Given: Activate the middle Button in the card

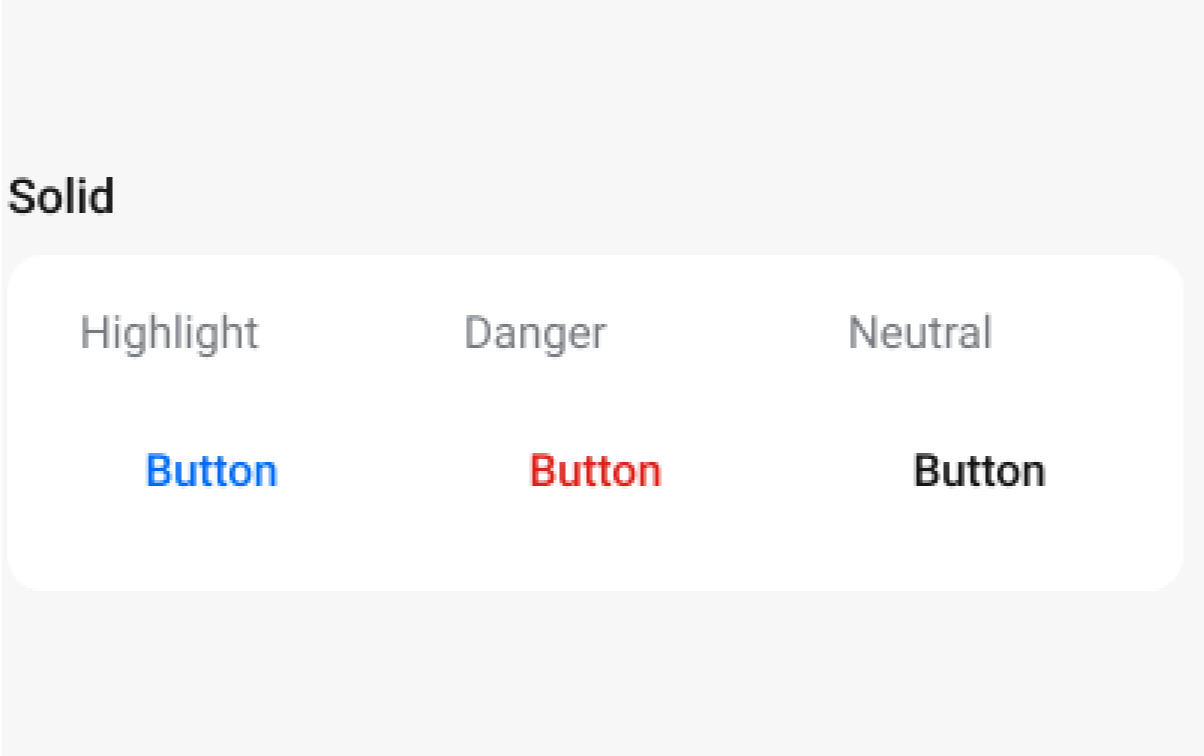Looking at the screenshot, I should click(595, 470).
